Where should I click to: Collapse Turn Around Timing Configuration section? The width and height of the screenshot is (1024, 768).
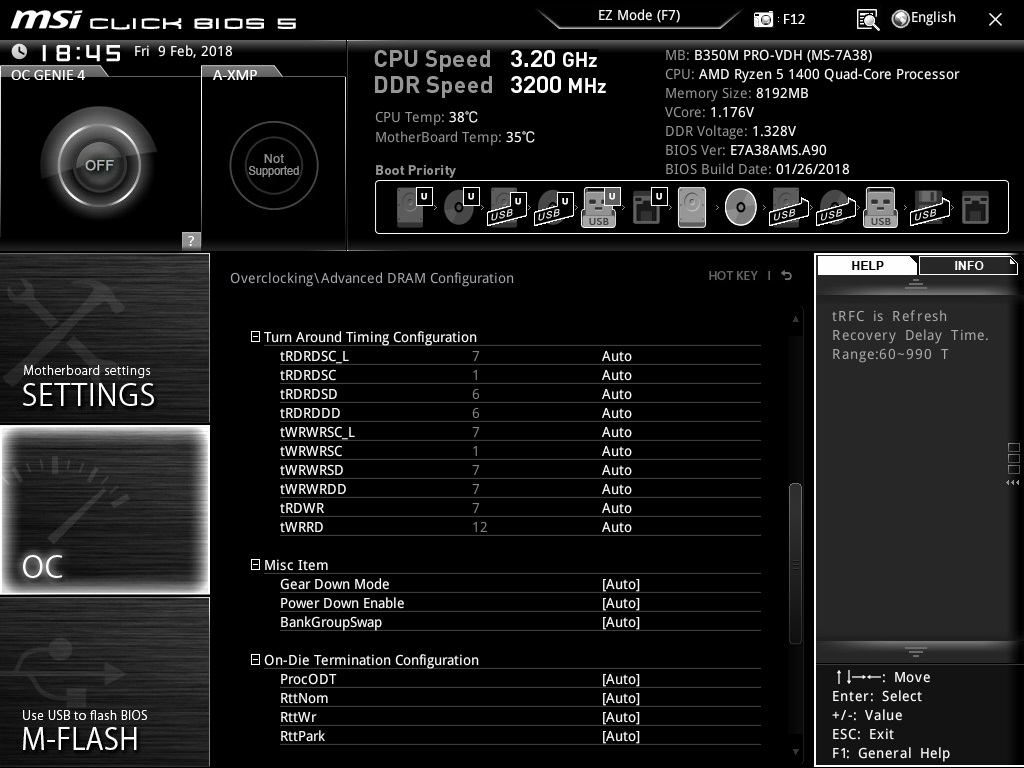click(x=255, y=336)
